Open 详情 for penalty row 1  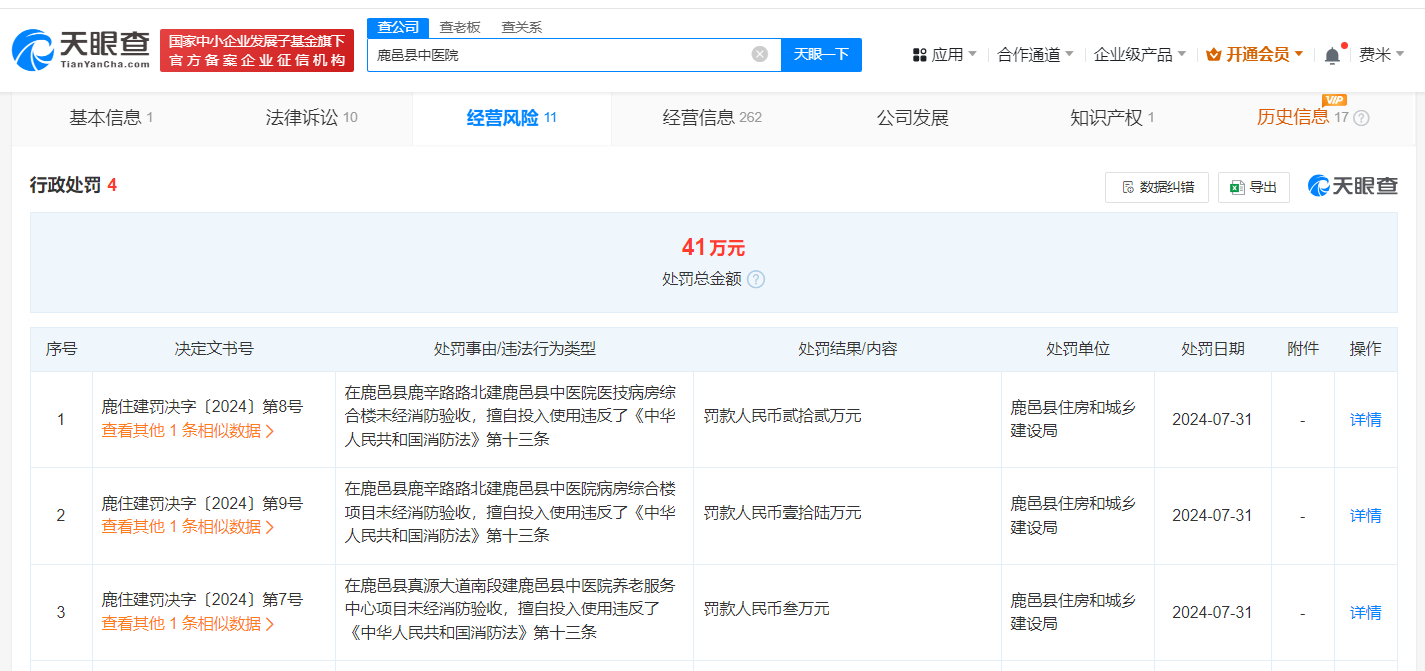click(1365, 420)
